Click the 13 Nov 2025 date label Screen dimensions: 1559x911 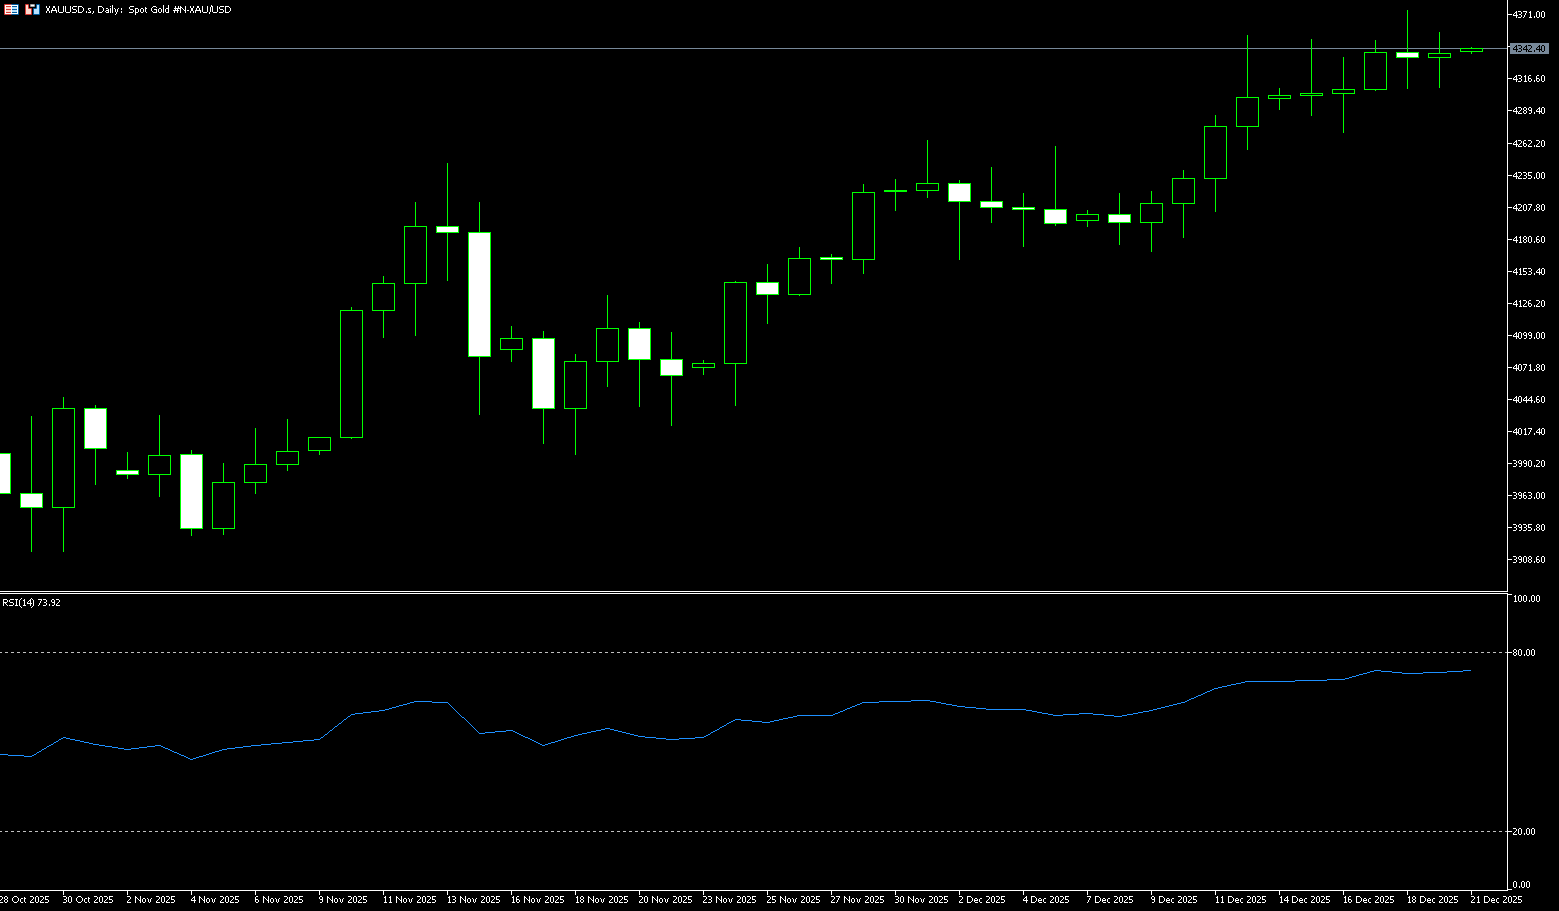473,900
